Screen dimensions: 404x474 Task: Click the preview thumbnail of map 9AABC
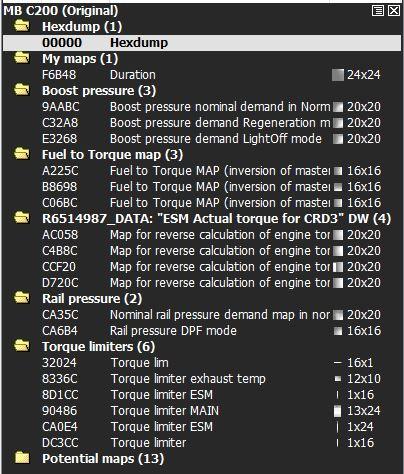pyautogui.click(x=338, y=107)
